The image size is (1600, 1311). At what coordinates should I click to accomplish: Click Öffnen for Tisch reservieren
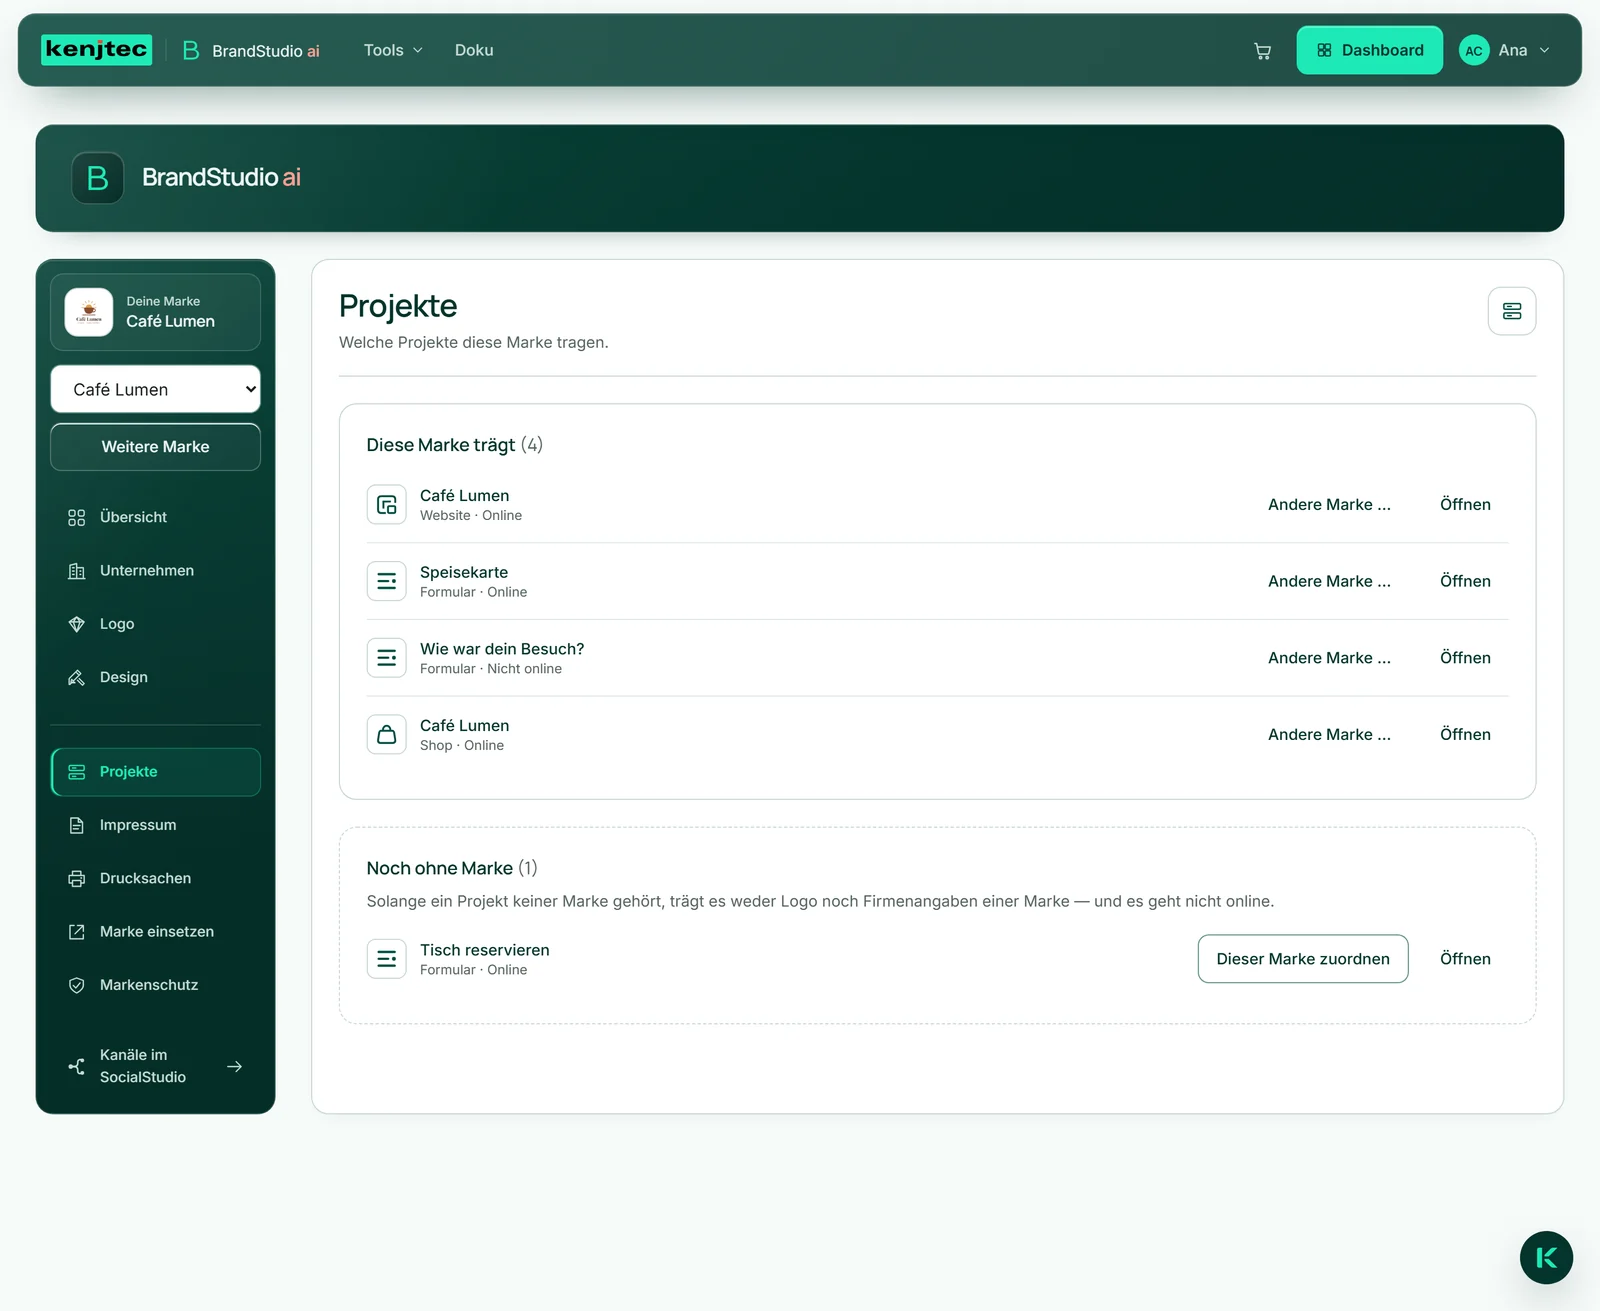click(x=1465, y=959)
